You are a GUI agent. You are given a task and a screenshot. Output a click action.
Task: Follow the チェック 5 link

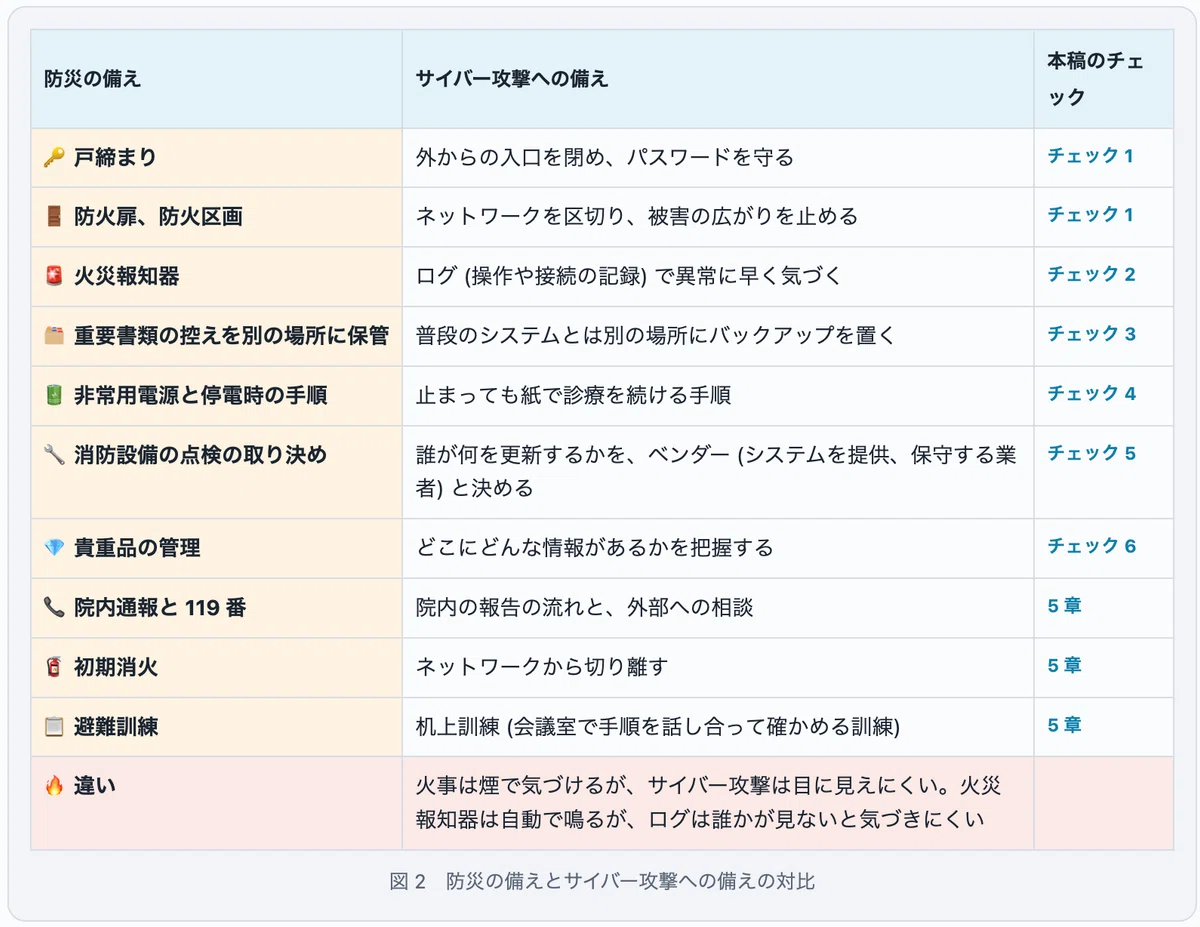click(1092, 453)
